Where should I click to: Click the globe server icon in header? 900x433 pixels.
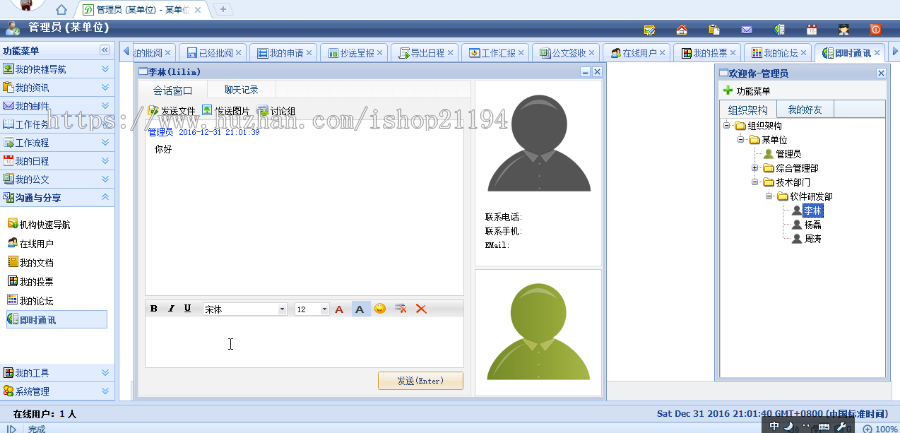tap(779, 29)
